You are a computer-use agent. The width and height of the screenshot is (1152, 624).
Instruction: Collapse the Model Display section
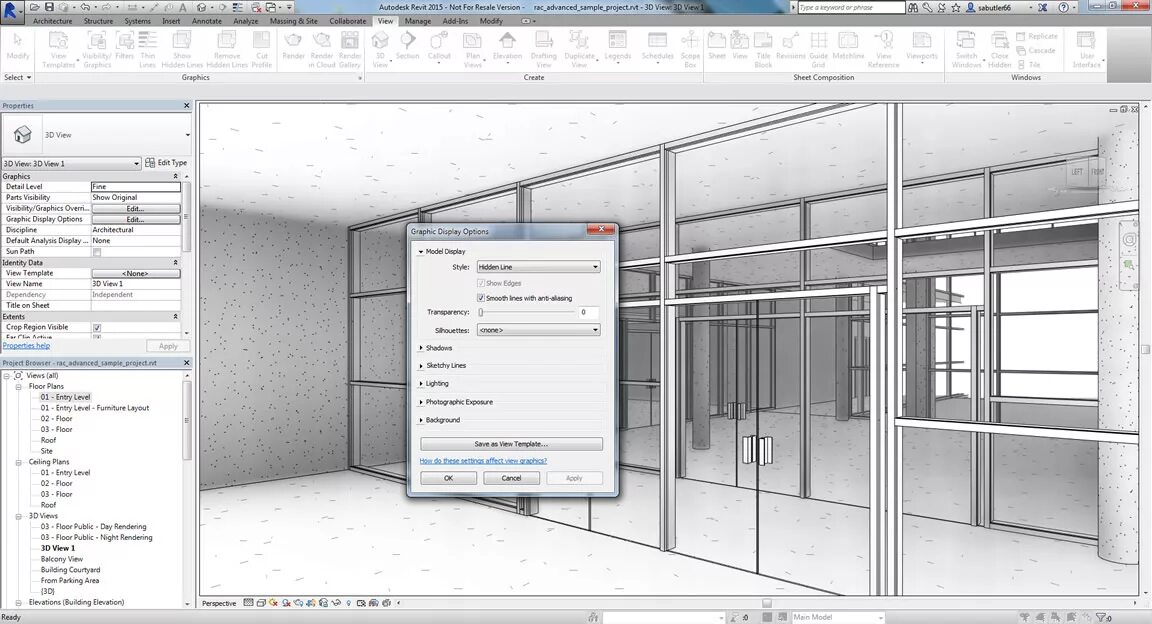(421, 251)
